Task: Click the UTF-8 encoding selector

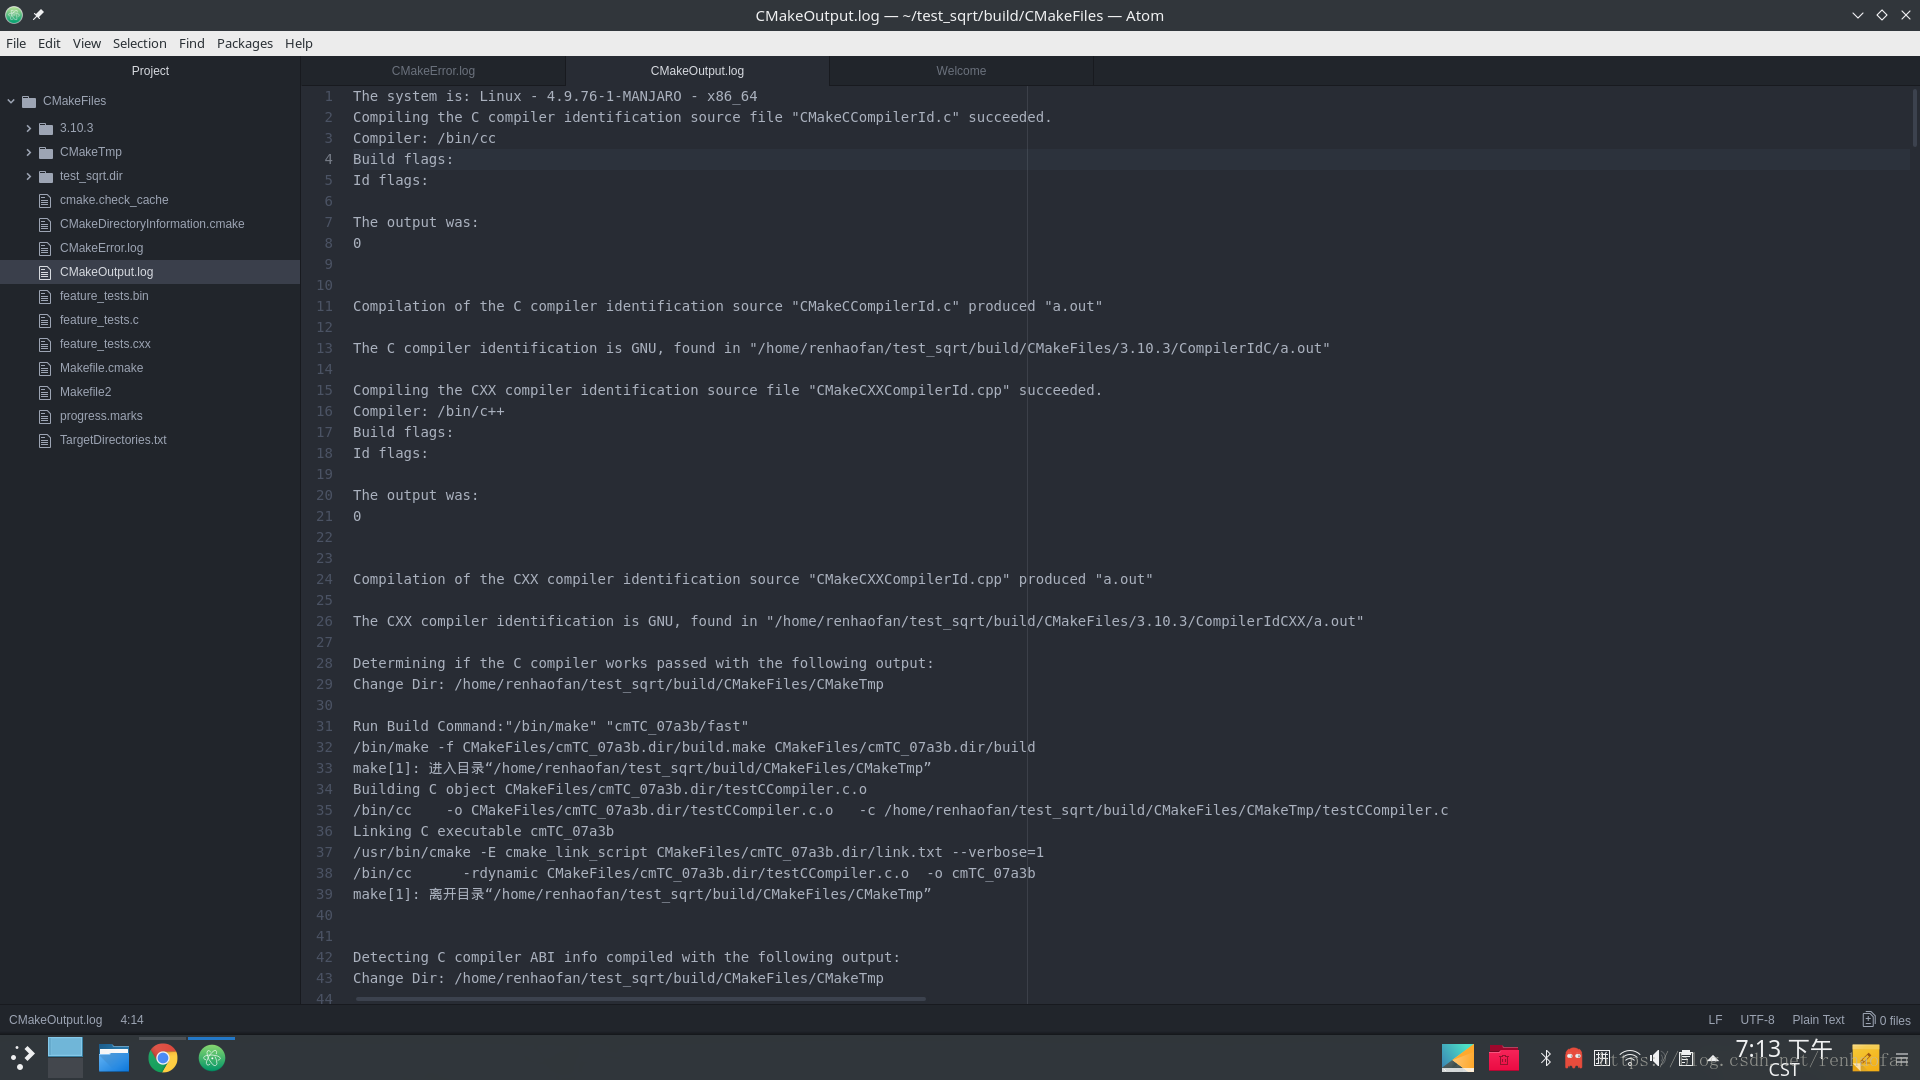Action: tap(1756, 1020)
